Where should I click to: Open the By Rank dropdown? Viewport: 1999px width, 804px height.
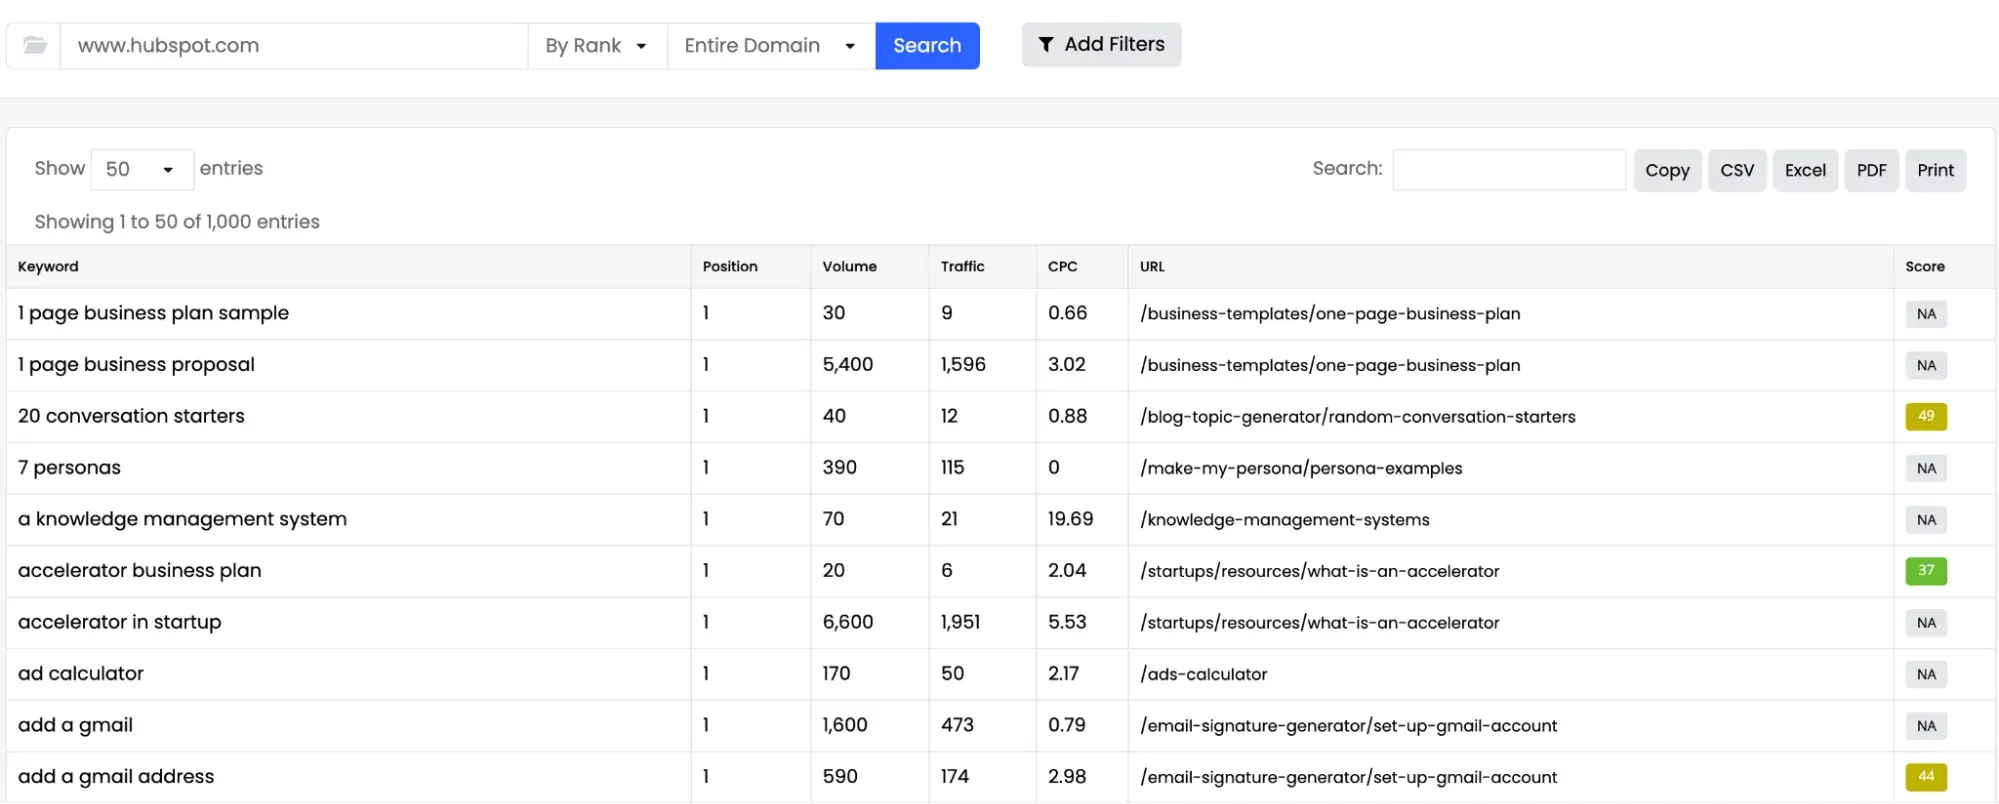coord(596,46)
